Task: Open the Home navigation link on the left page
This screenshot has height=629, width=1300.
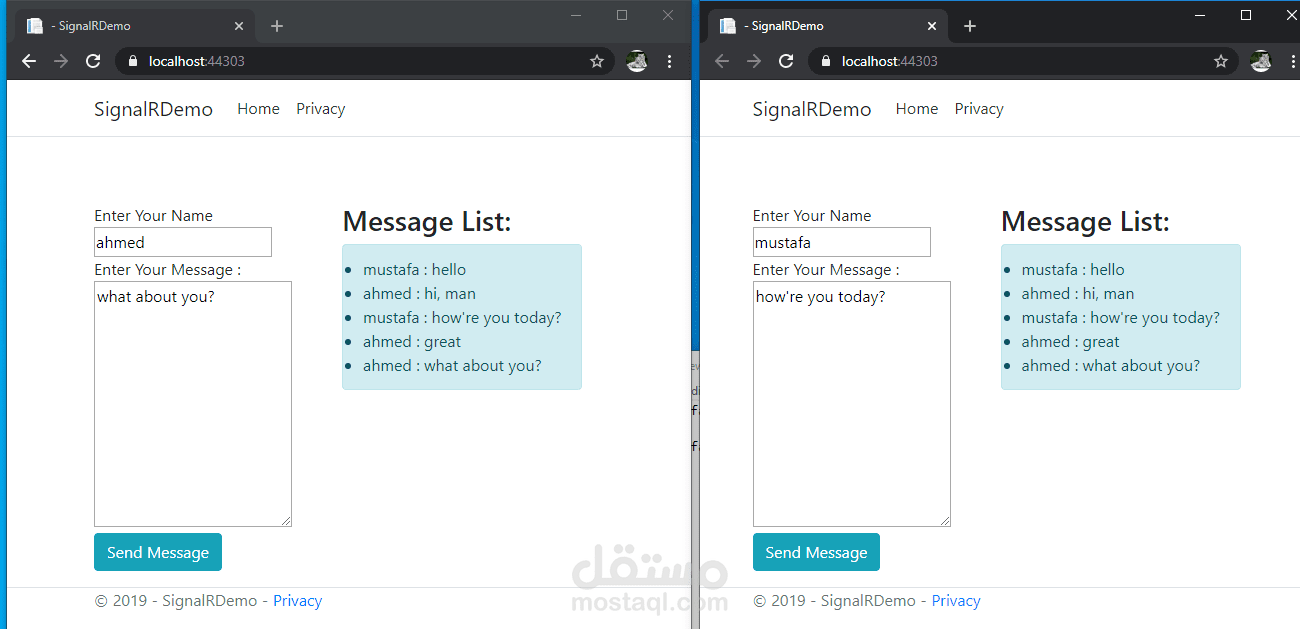Action: coord(258,108)
